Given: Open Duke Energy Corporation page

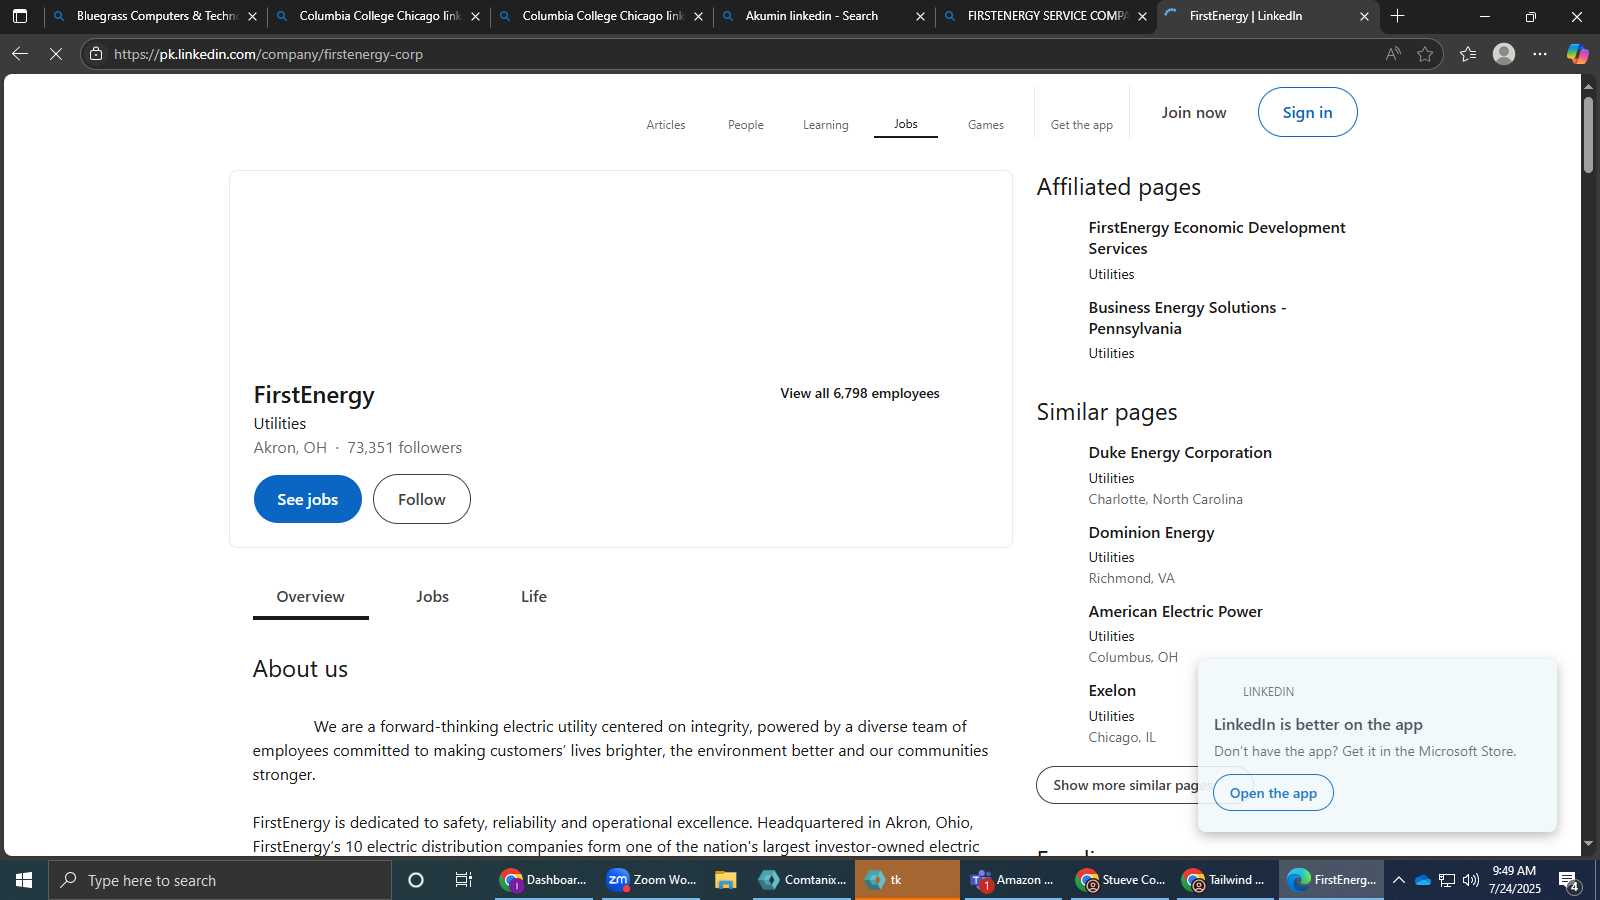Looking at the screenshot, I should pyautogui.click(x=1180, y=453).
